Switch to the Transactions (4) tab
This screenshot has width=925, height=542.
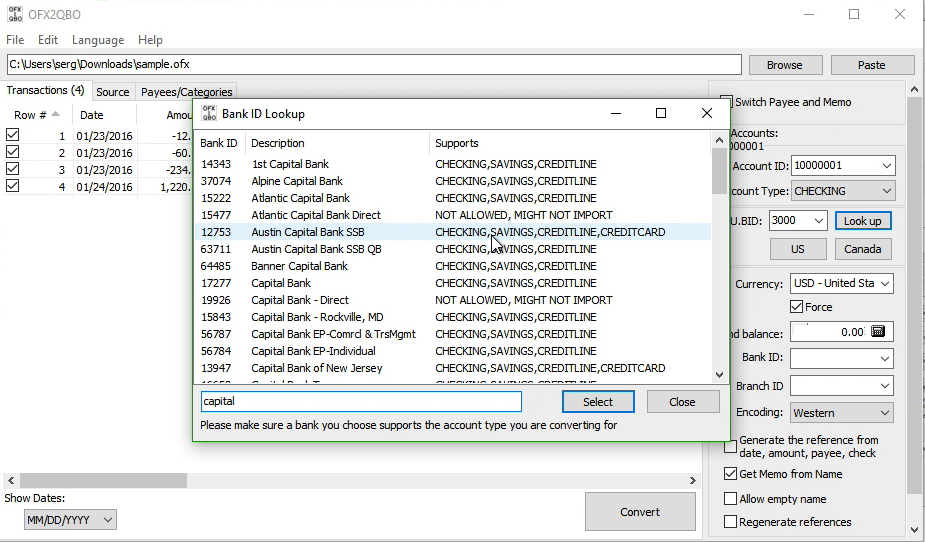pos(45,90)
